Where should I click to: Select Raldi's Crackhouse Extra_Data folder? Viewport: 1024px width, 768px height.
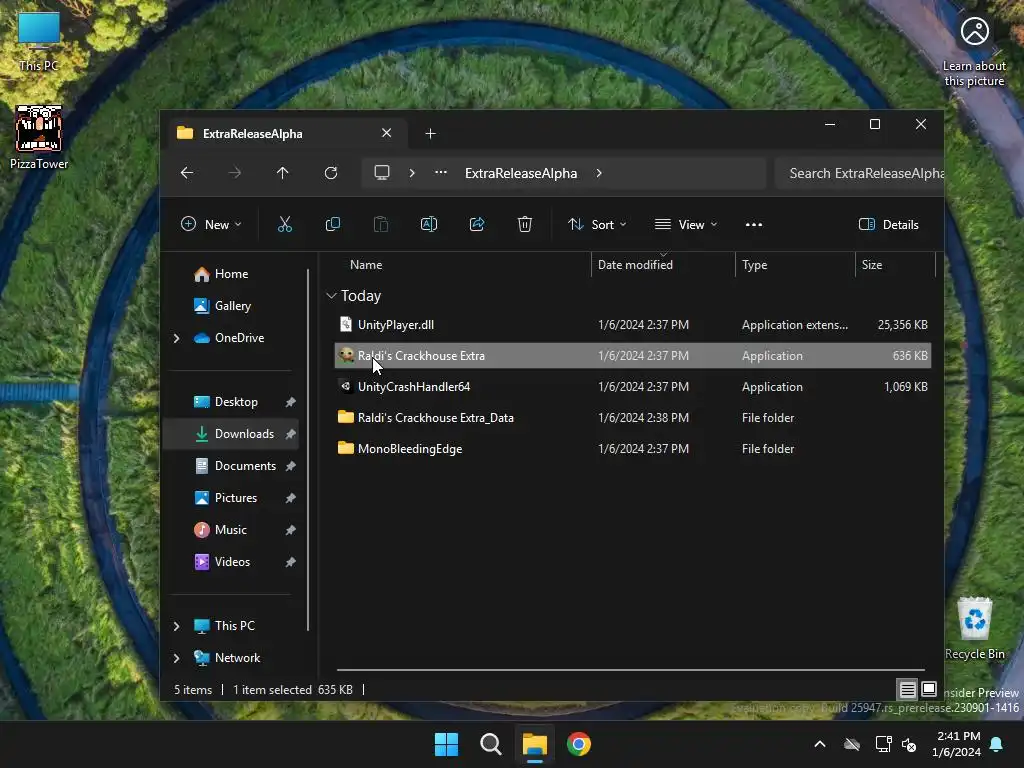point(633,418)
